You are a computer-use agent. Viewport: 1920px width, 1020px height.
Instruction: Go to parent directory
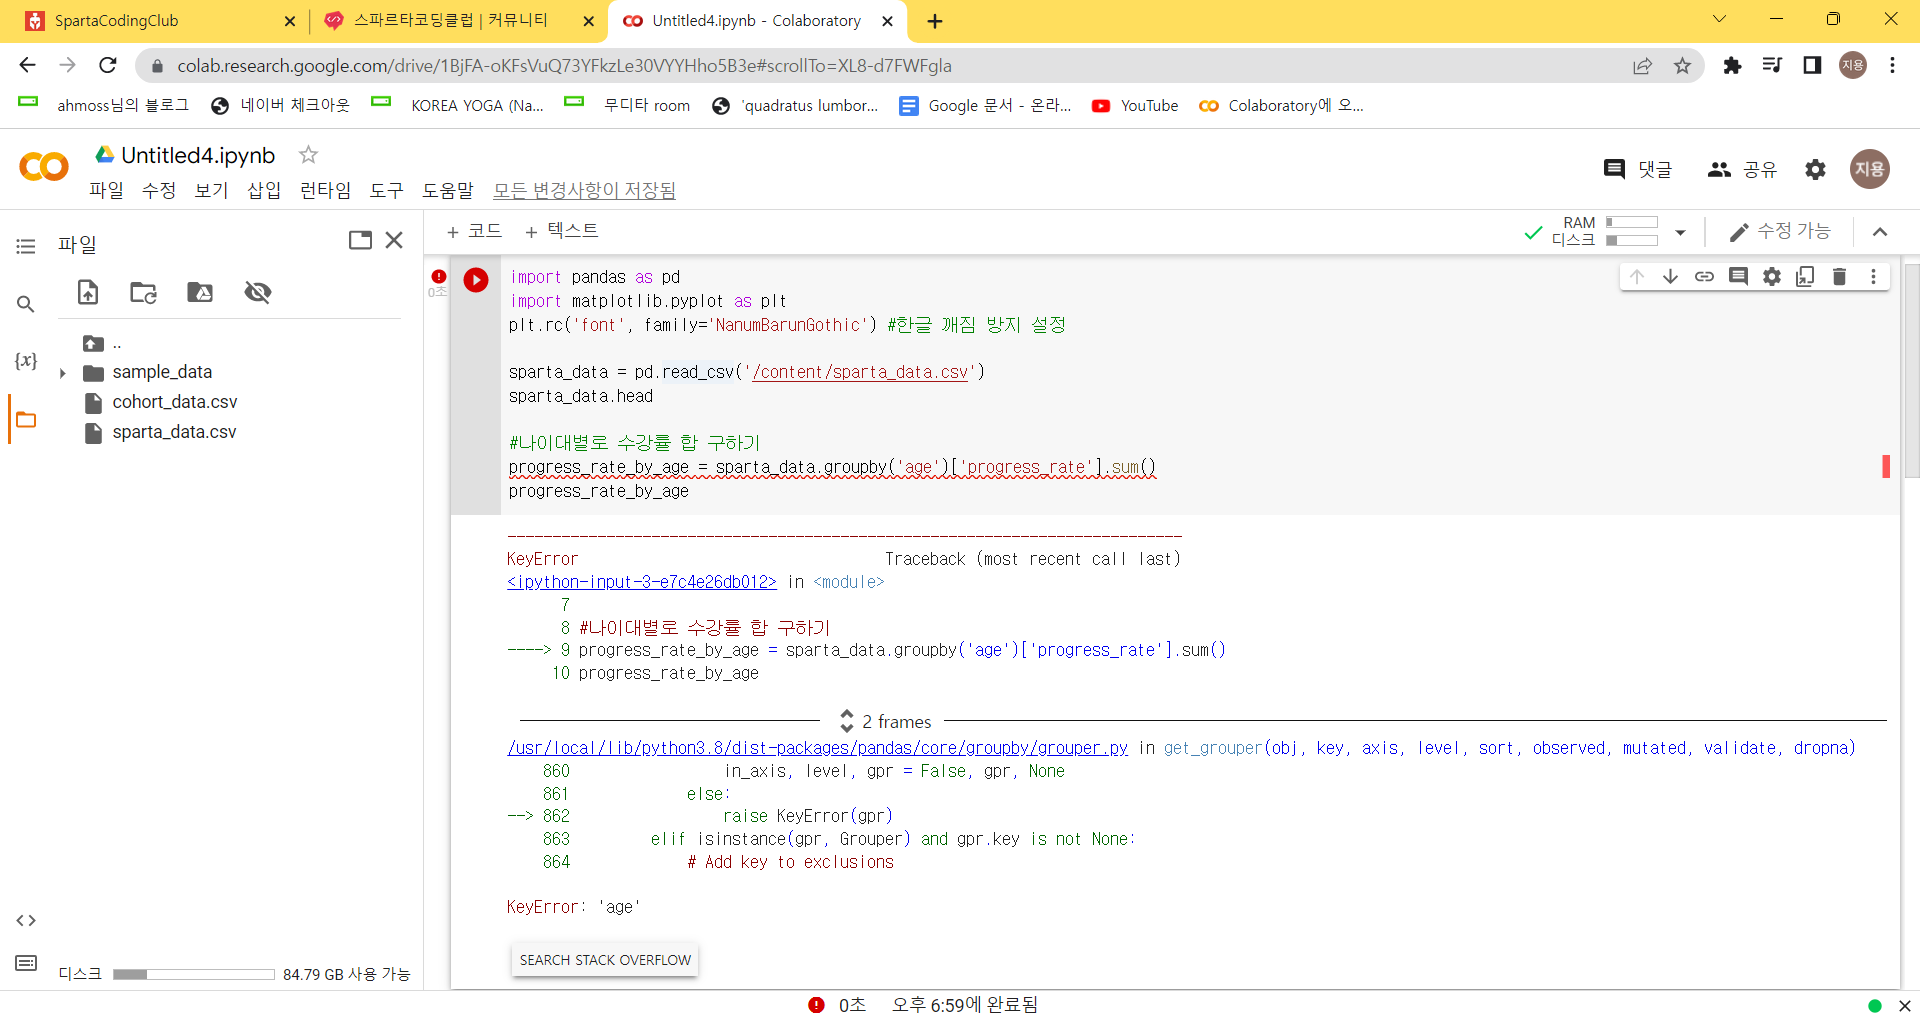[102, 344]
